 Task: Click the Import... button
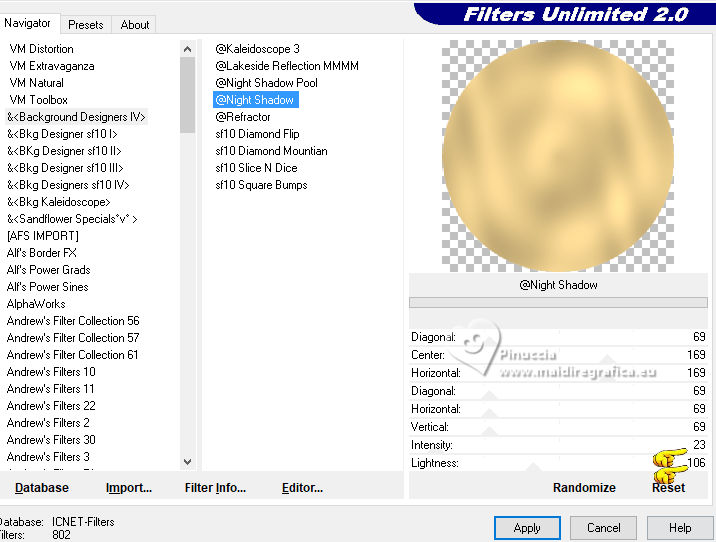(129, 488)
